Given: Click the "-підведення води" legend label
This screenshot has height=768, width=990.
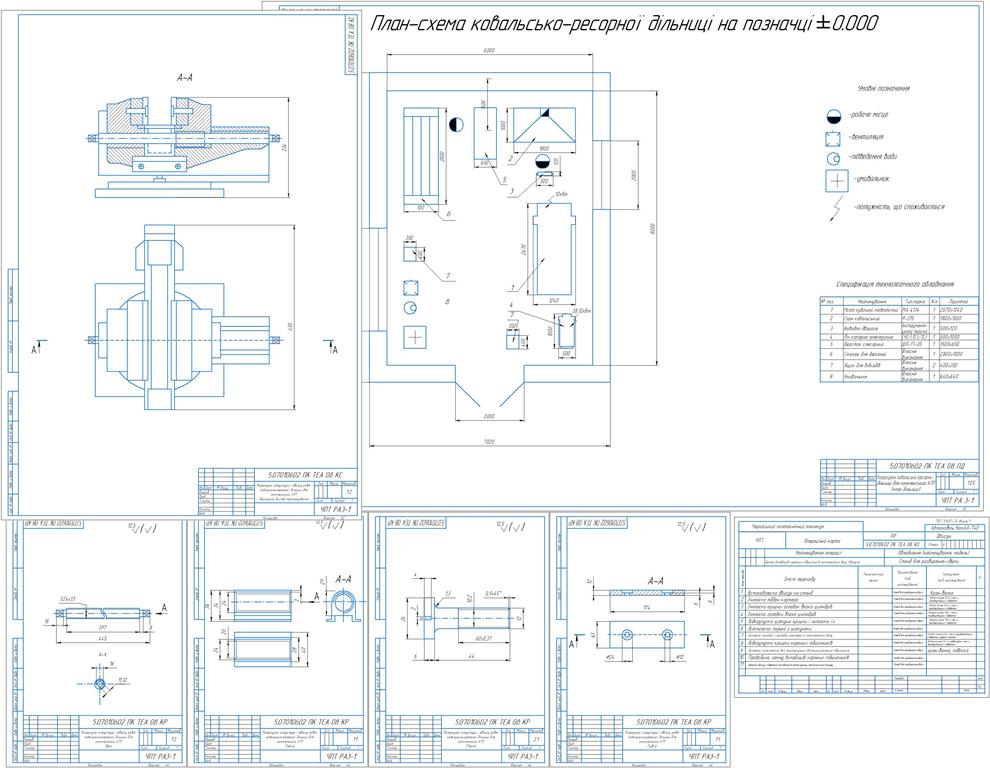Looking at the screenshot, I should pyautogui.click(x=871, y=156).
